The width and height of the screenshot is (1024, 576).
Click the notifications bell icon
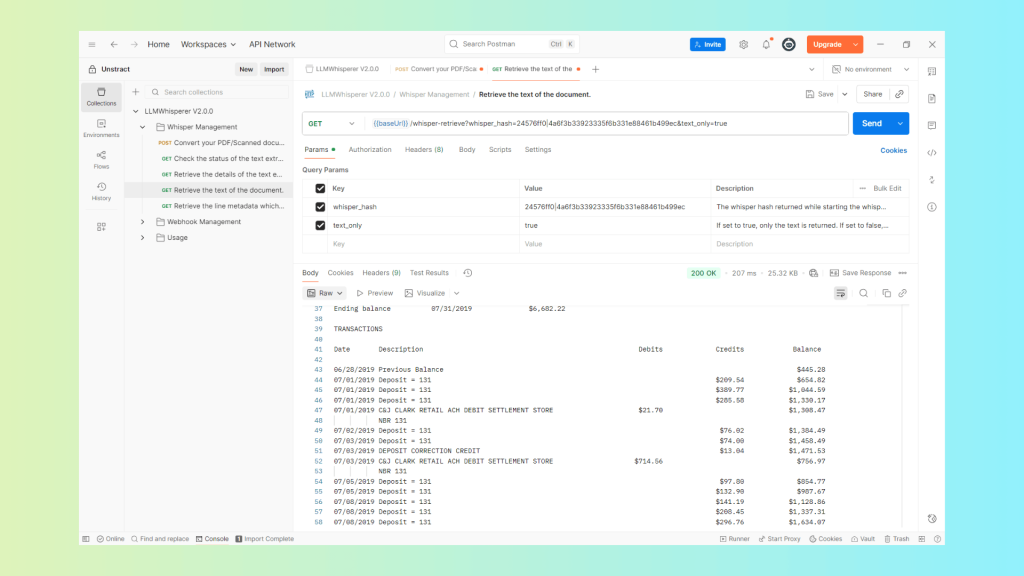pos(766,44)
